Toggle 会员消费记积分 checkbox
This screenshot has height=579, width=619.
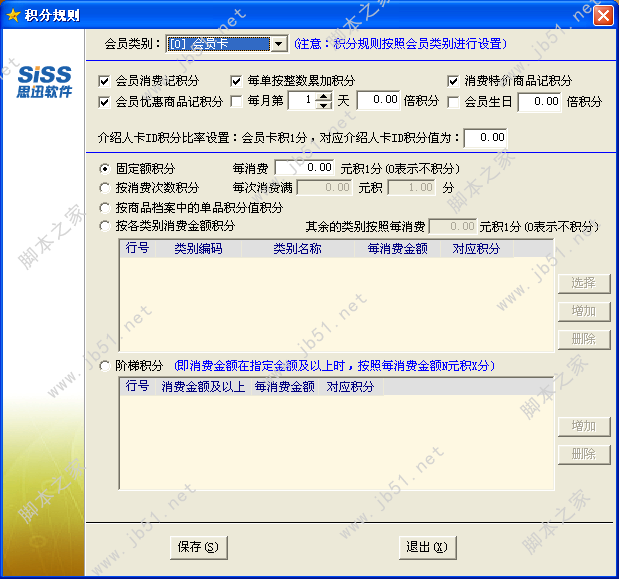104,81
